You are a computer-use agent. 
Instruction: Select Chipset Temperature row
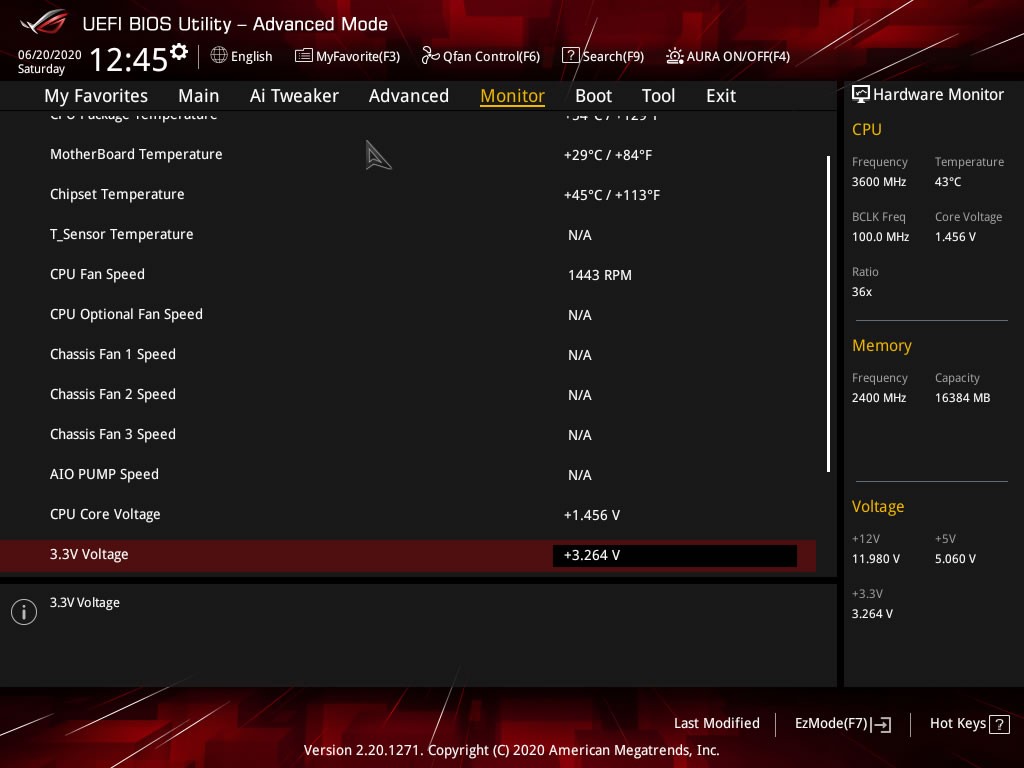[408, 195]
